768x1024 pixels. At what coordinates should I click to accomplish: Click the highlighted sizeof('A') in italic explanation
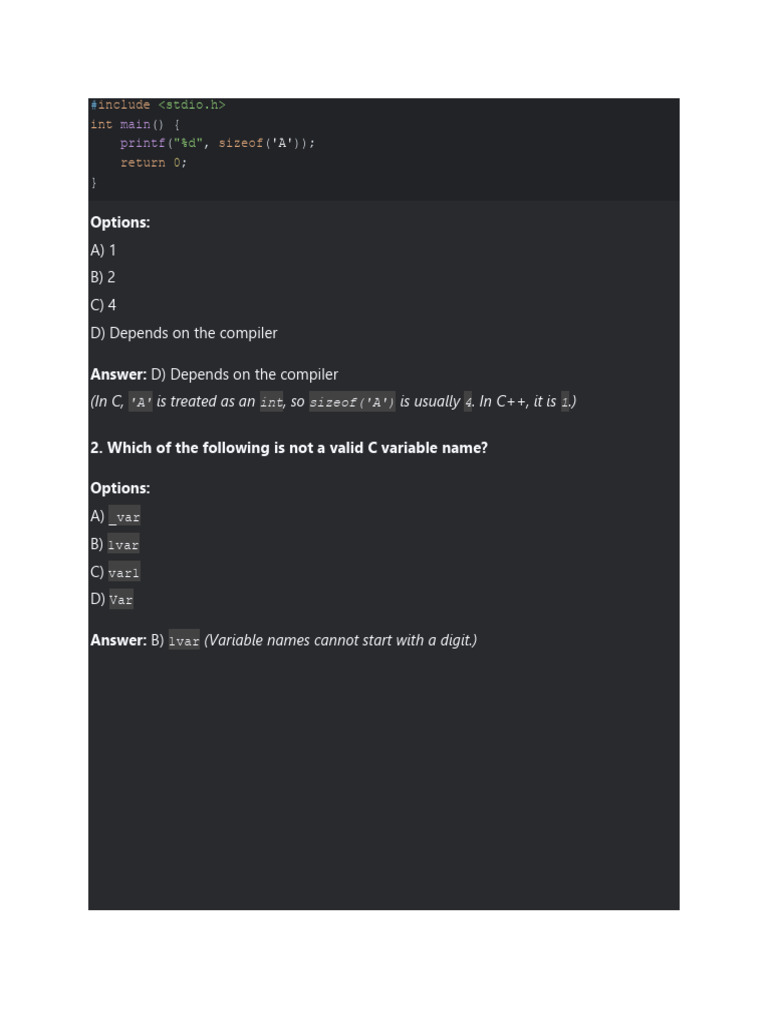pos(352,402)
